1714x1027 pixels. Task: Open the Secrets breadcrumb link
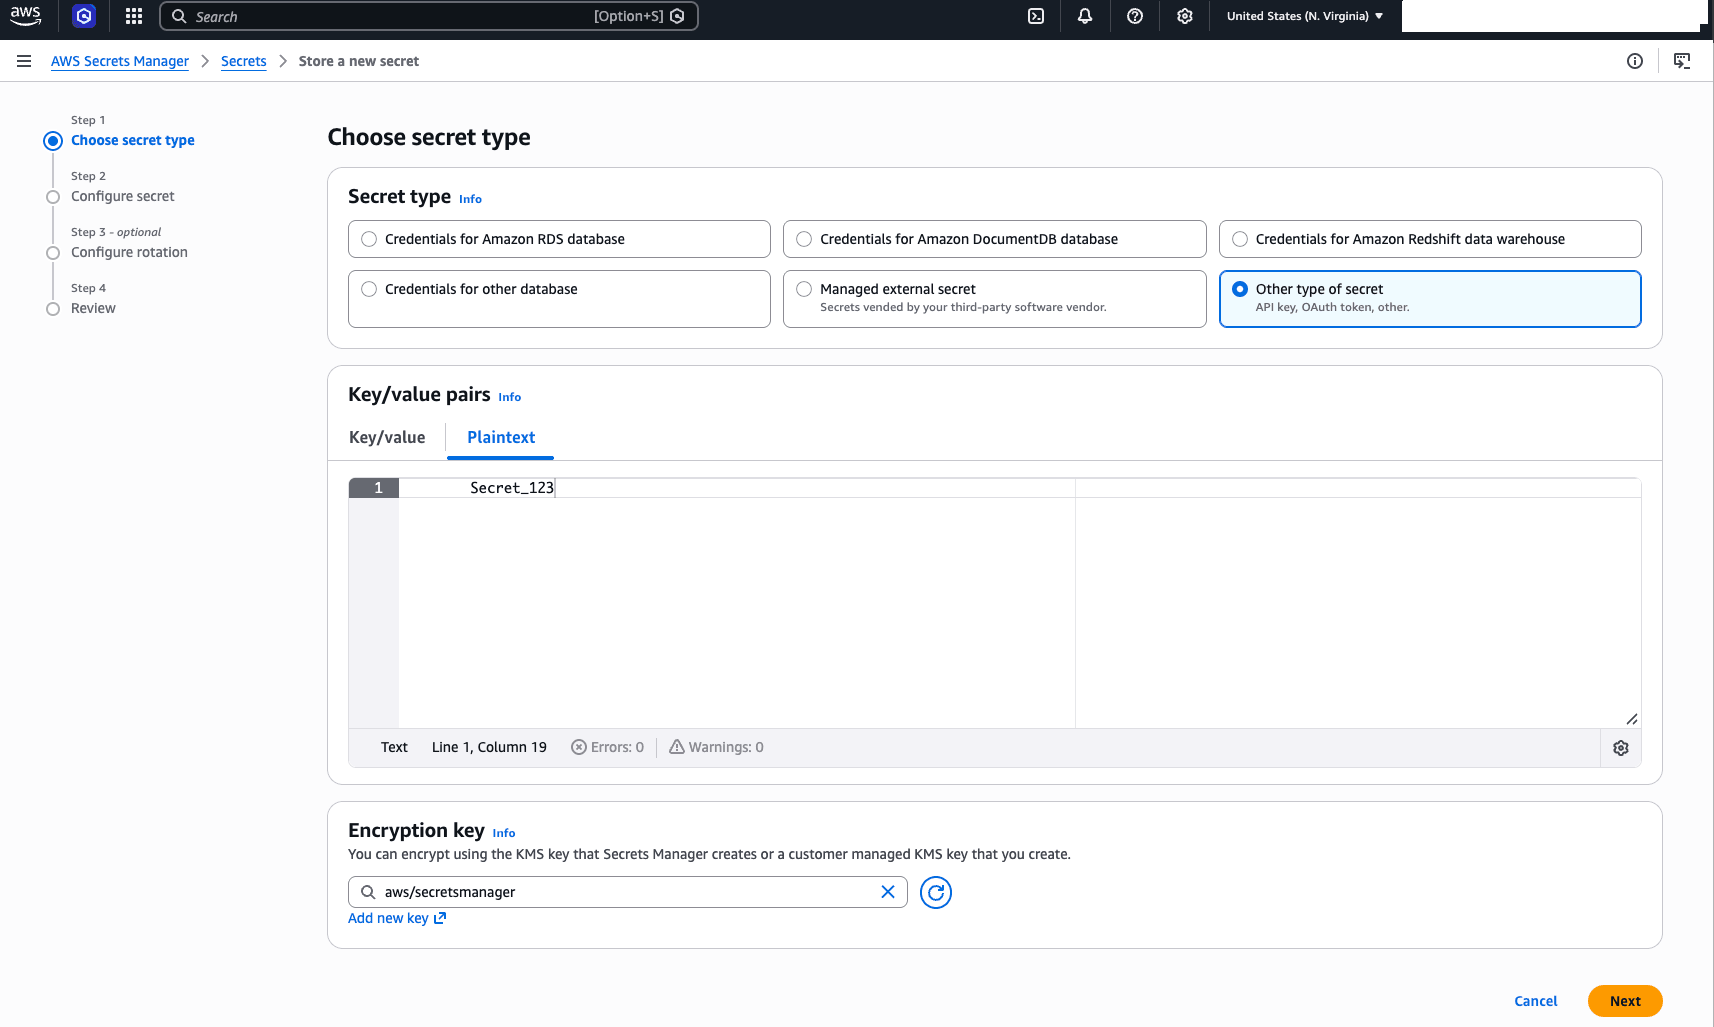[x=244, y=61]
